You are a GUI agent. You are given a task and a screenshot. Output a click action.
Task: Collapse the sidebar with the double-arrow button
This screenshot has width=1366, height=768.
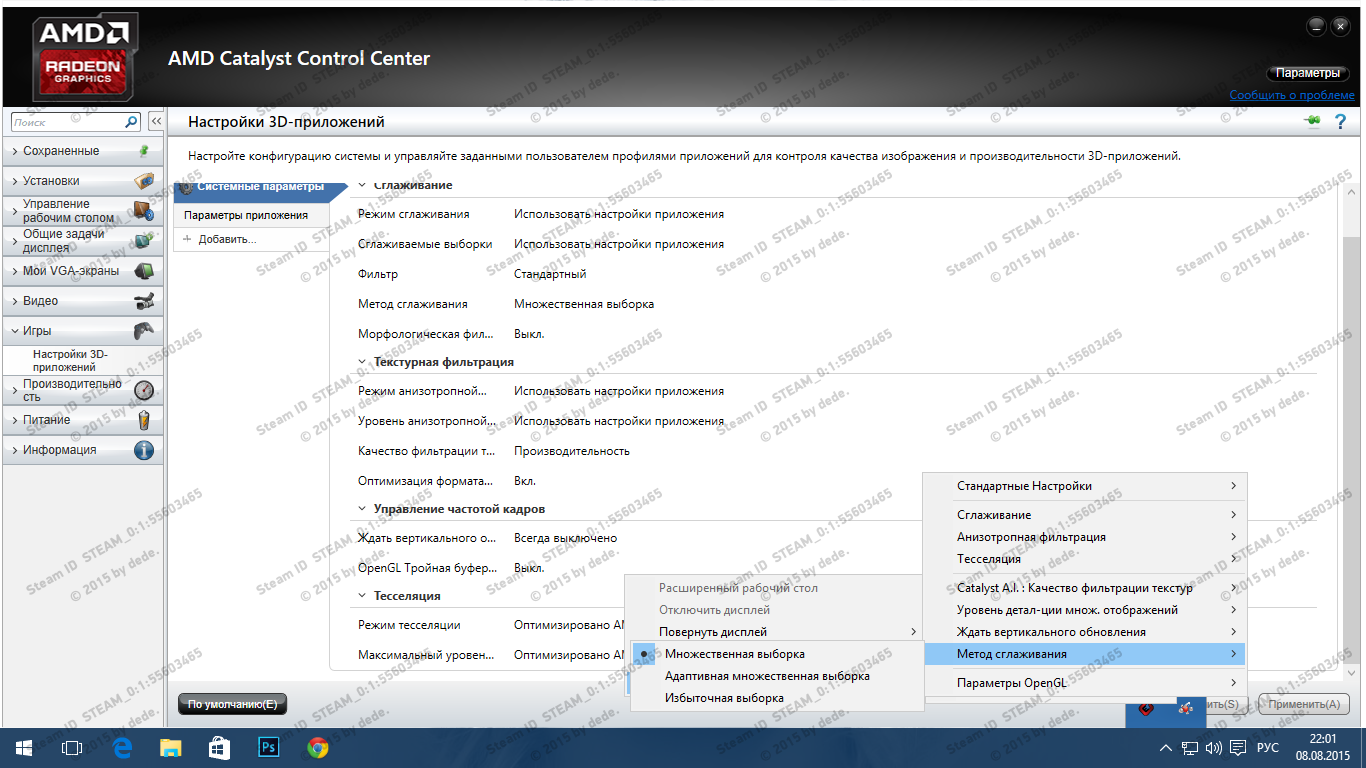click(x=156, y=122)
